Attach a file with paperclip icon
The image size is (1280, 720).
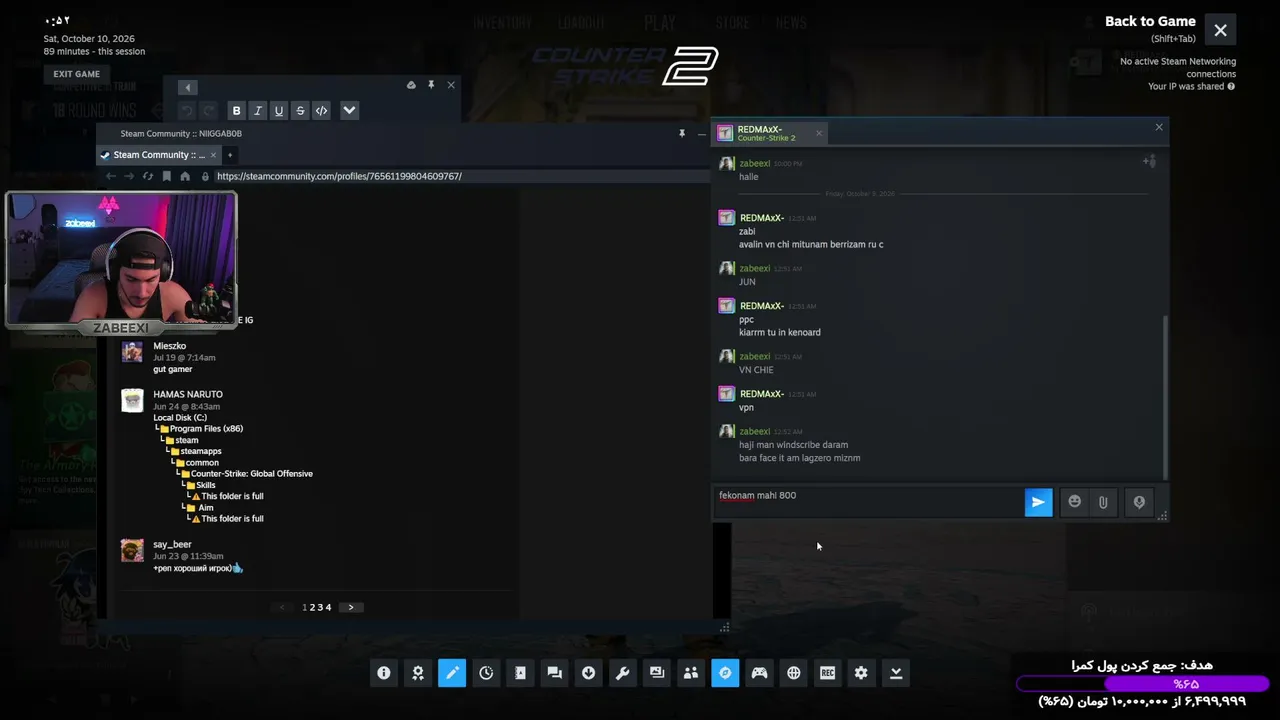(x=1103, y=502)
